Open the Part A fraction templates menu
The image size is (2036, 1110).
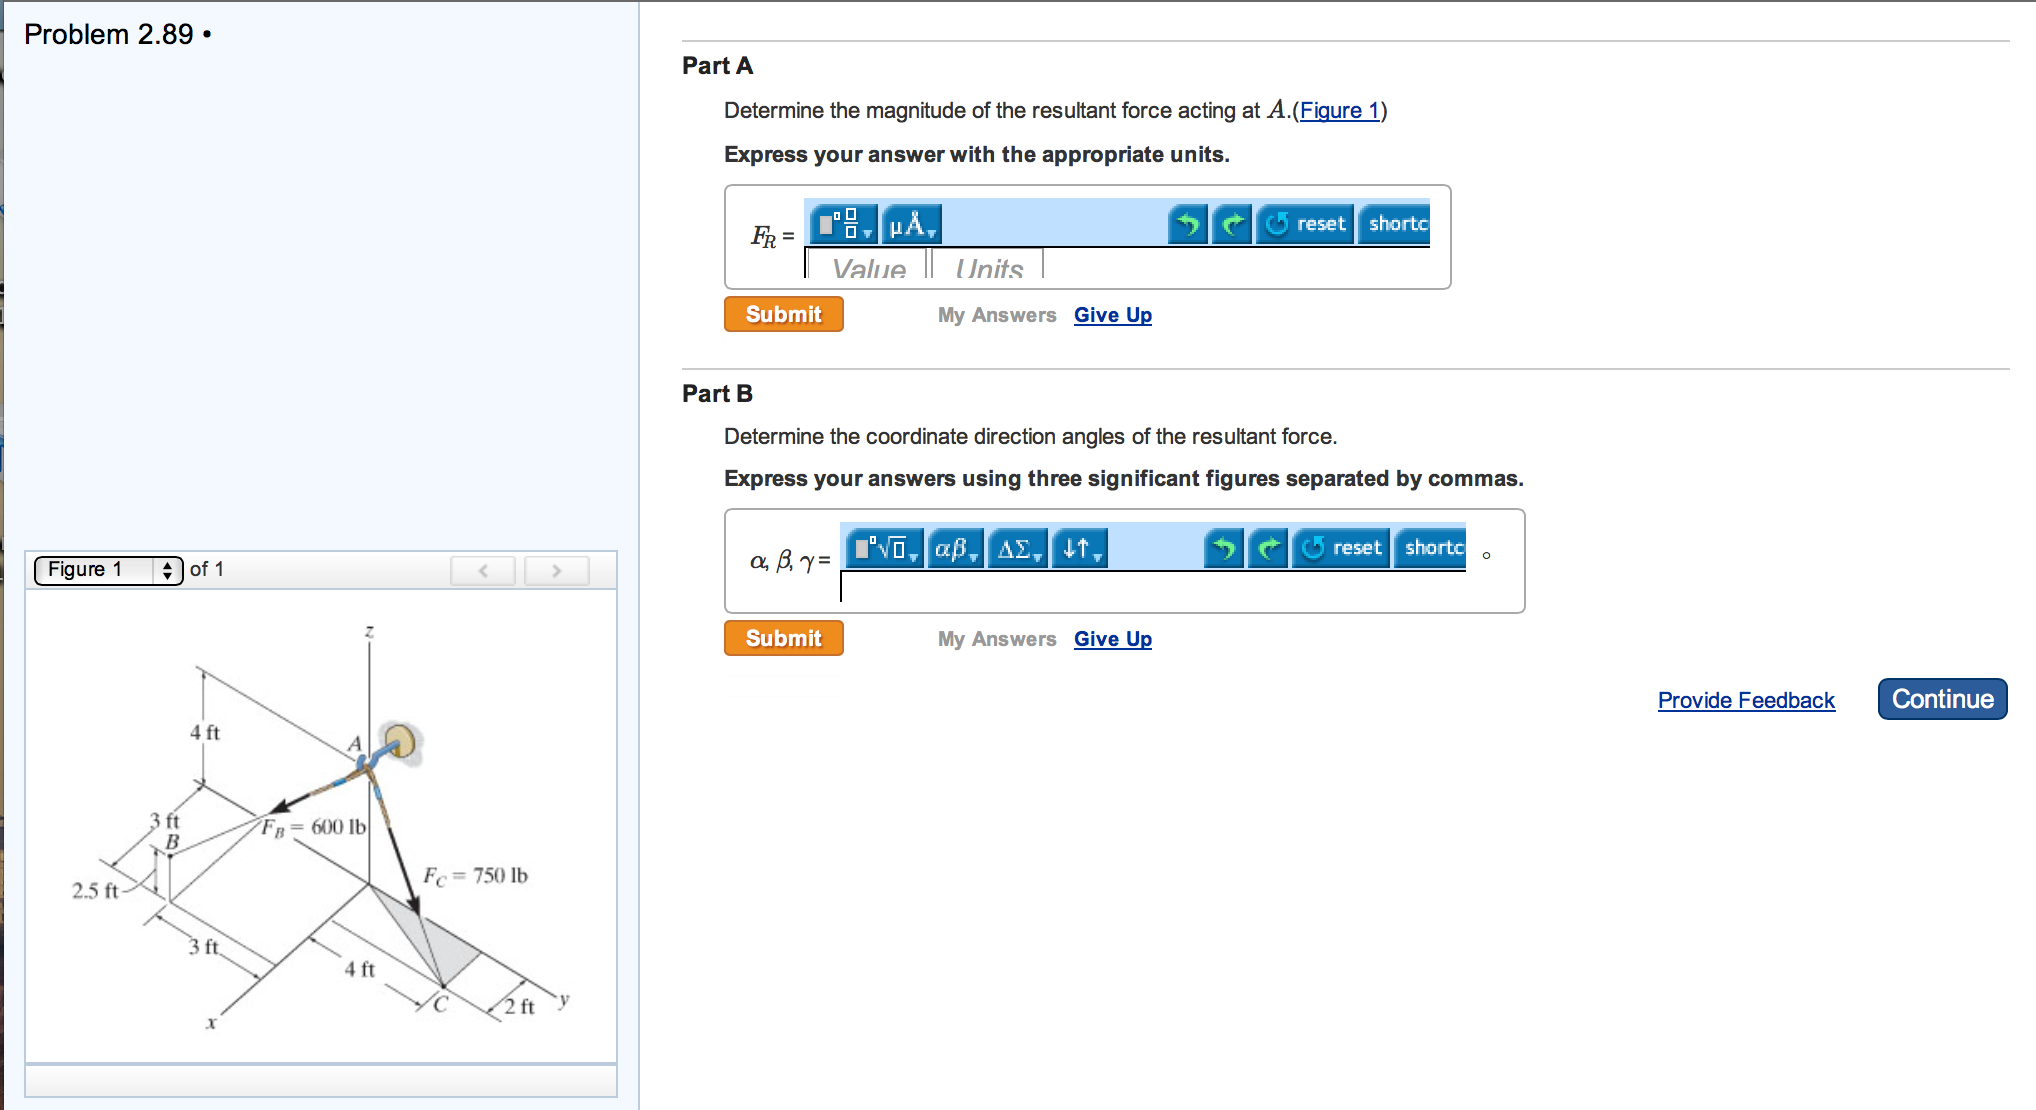tap(843, 224)
